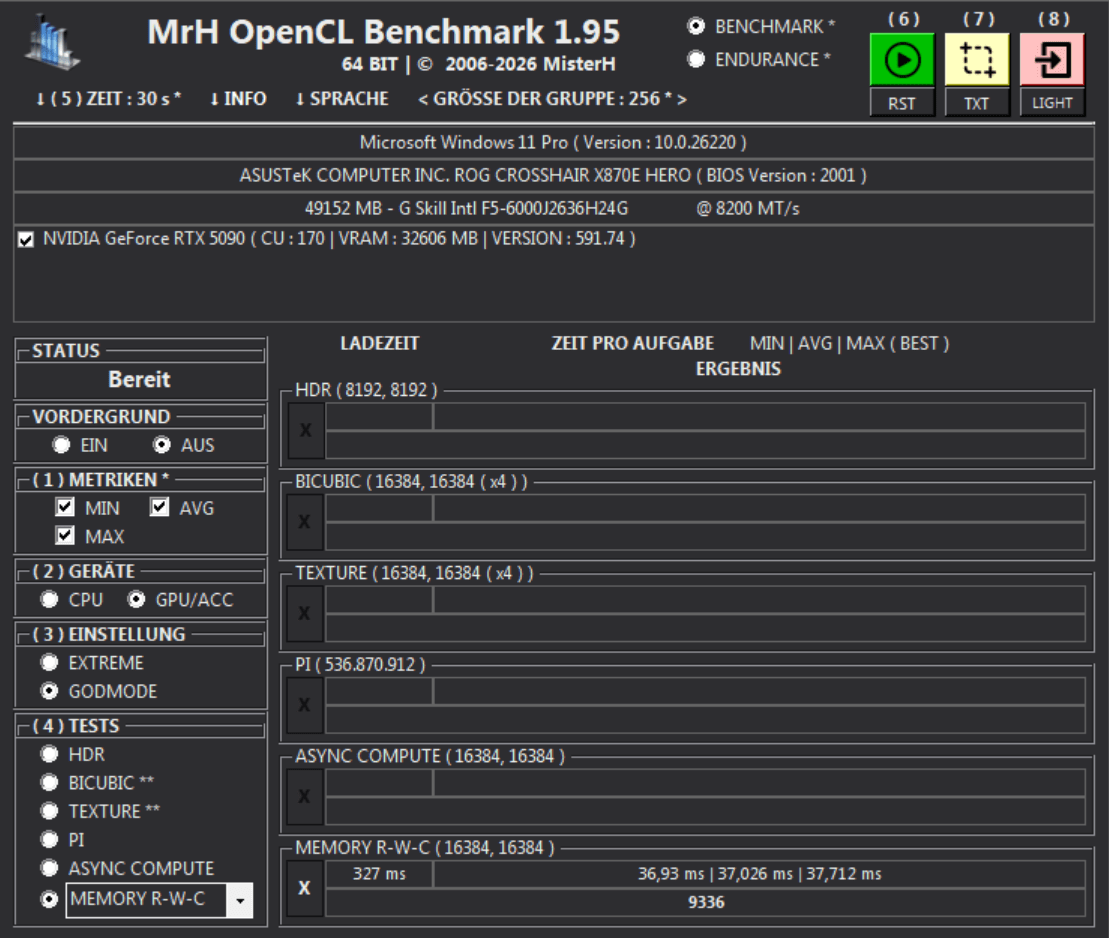1109x938 pixels.
Task: Click the 9336 result score
Action: coord(706,903)
